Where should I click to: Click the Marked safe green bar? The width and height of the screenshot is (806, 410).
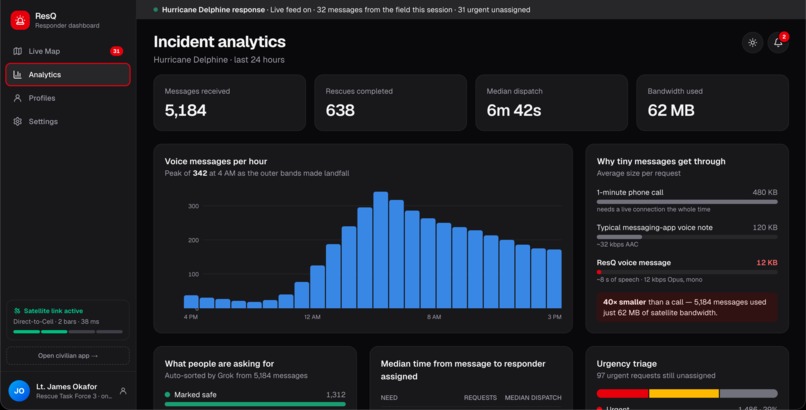click(255, 404)
